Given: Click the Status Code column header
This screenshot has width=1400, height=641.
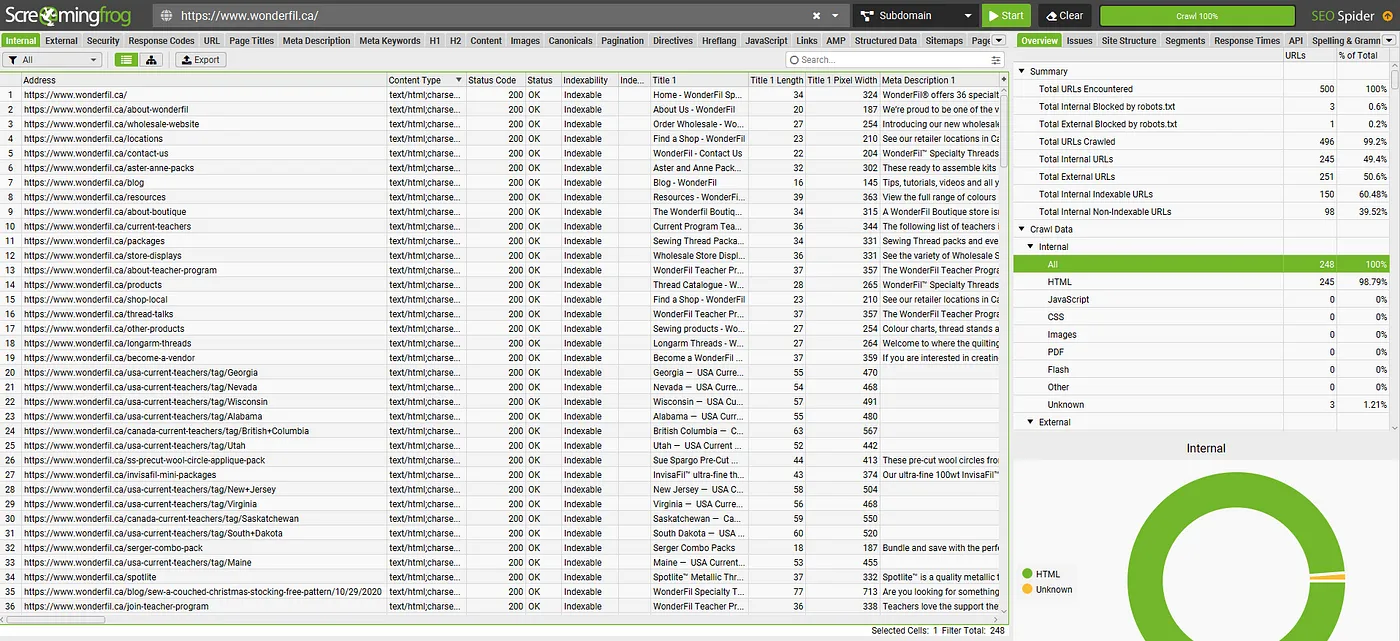Looking at the screenshot, I should click(x=494, y=80).
